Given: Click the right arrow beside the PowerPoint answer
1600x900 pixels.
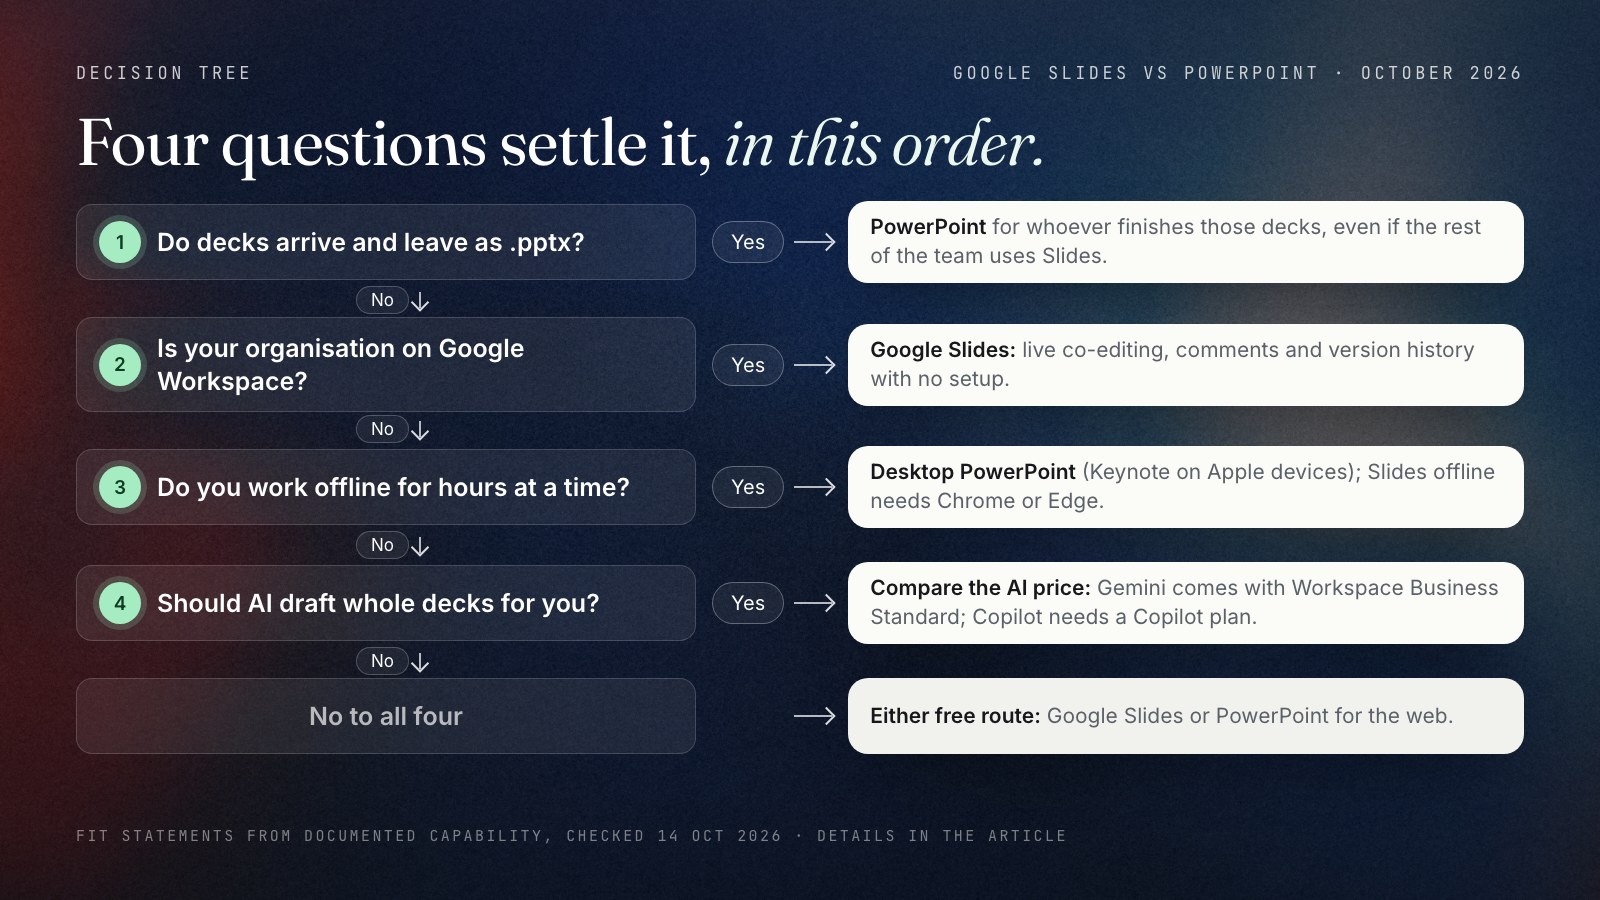Looking at the screenshot, I should coord(815,242).
